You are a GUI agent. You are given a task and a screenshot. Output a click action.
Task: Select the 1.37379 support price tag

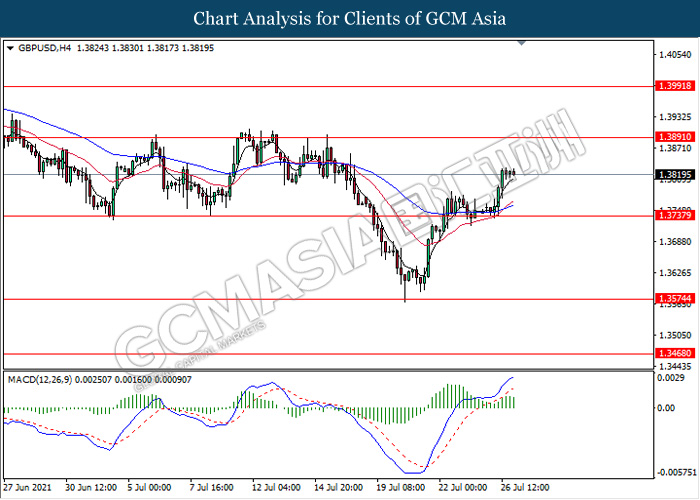(671, 215)
